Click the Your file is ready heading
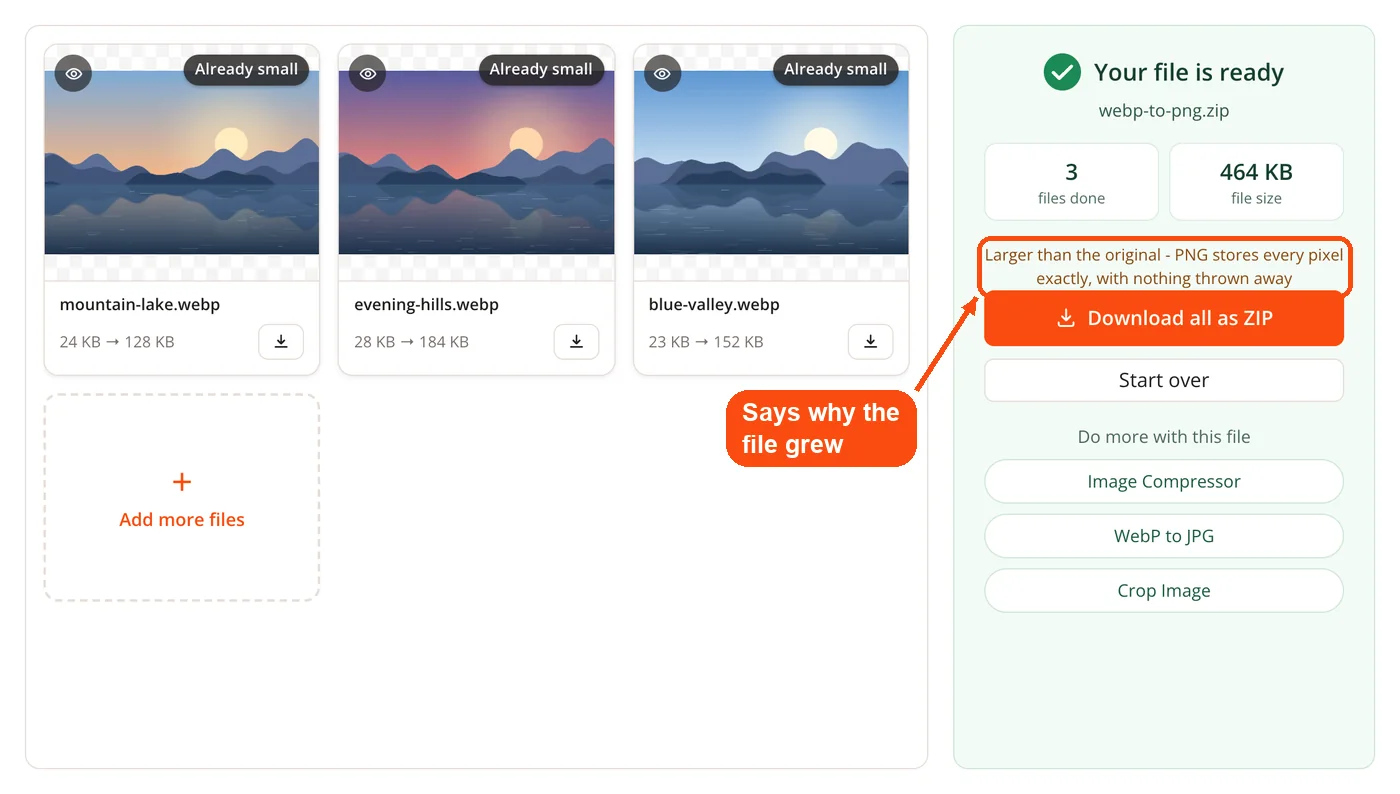 pos(1189,72)
